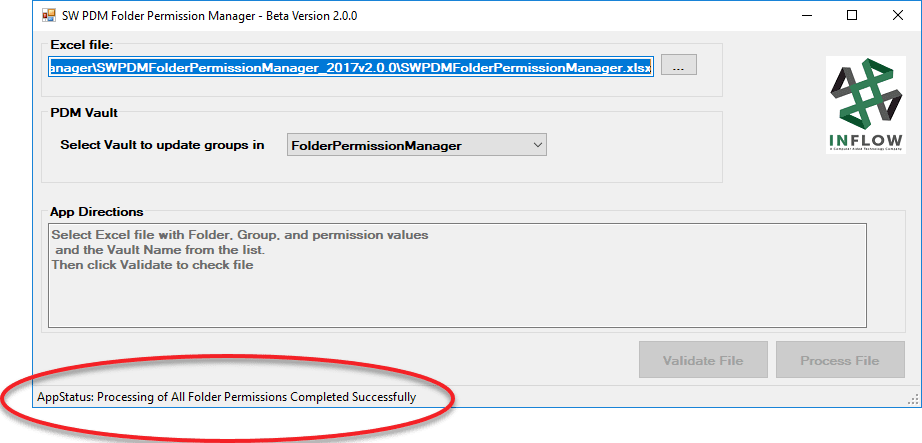Viewport: 922px width, 443px height.
Task: Click the 'App Directions' group label
Action: pyautogui.click(x=96, y=212)
